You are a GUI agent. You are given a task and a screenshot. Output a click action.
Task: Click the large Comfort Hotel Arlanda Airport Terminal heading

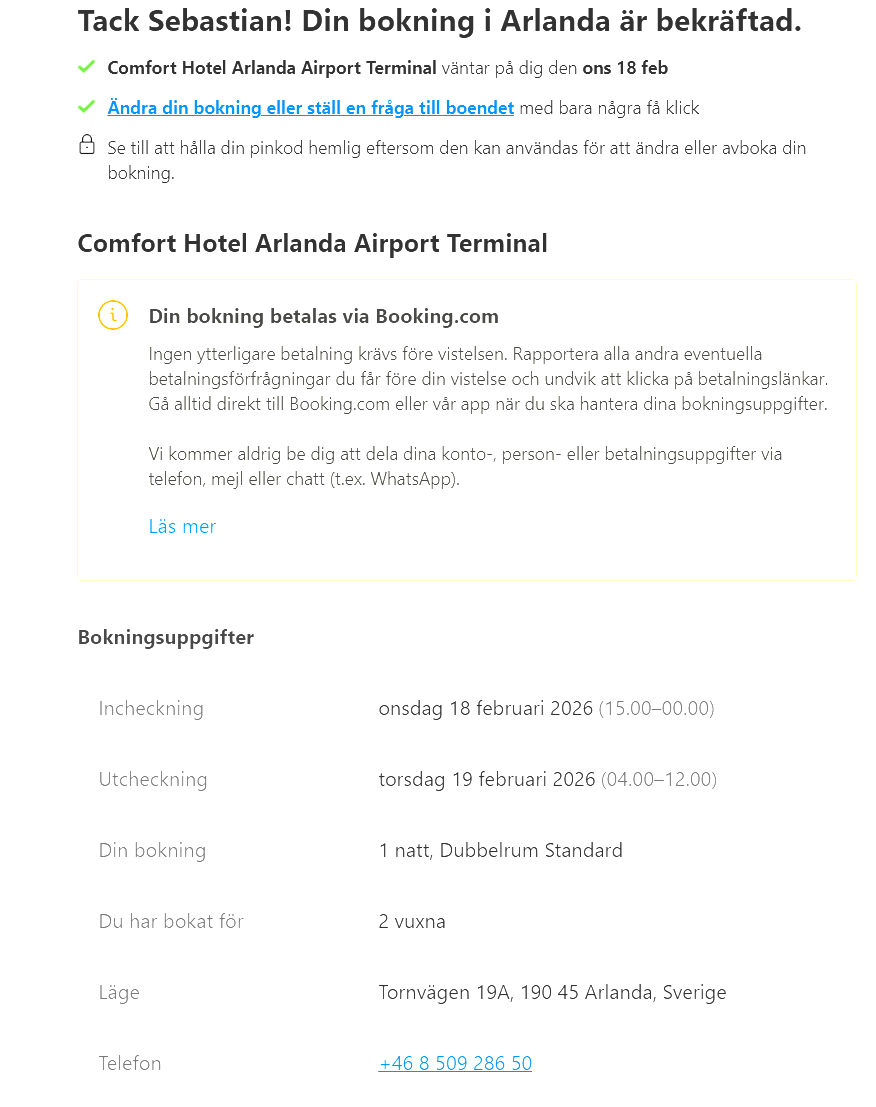click(x=312, y=243)
